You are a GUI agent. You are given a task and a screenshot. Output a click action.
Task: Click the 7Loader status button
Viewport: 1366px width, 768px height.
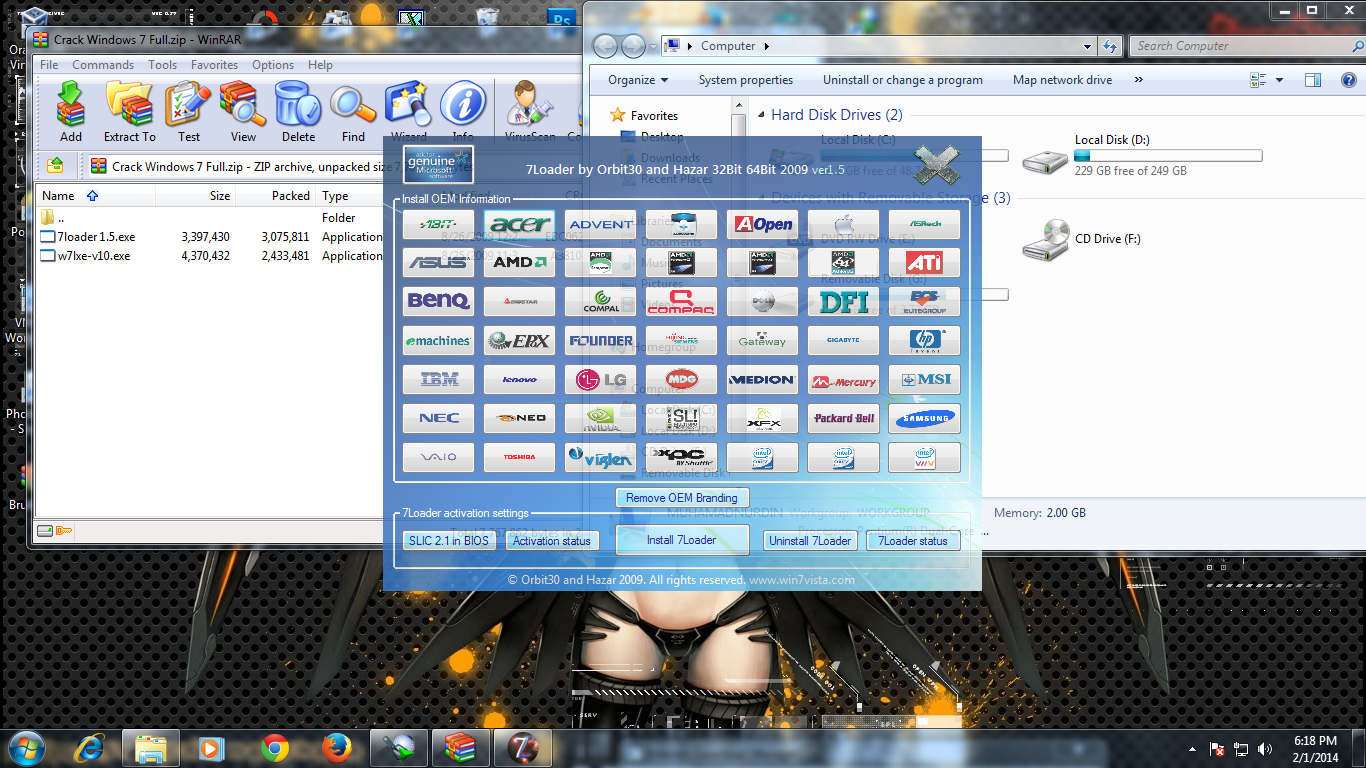click(913, 541)
